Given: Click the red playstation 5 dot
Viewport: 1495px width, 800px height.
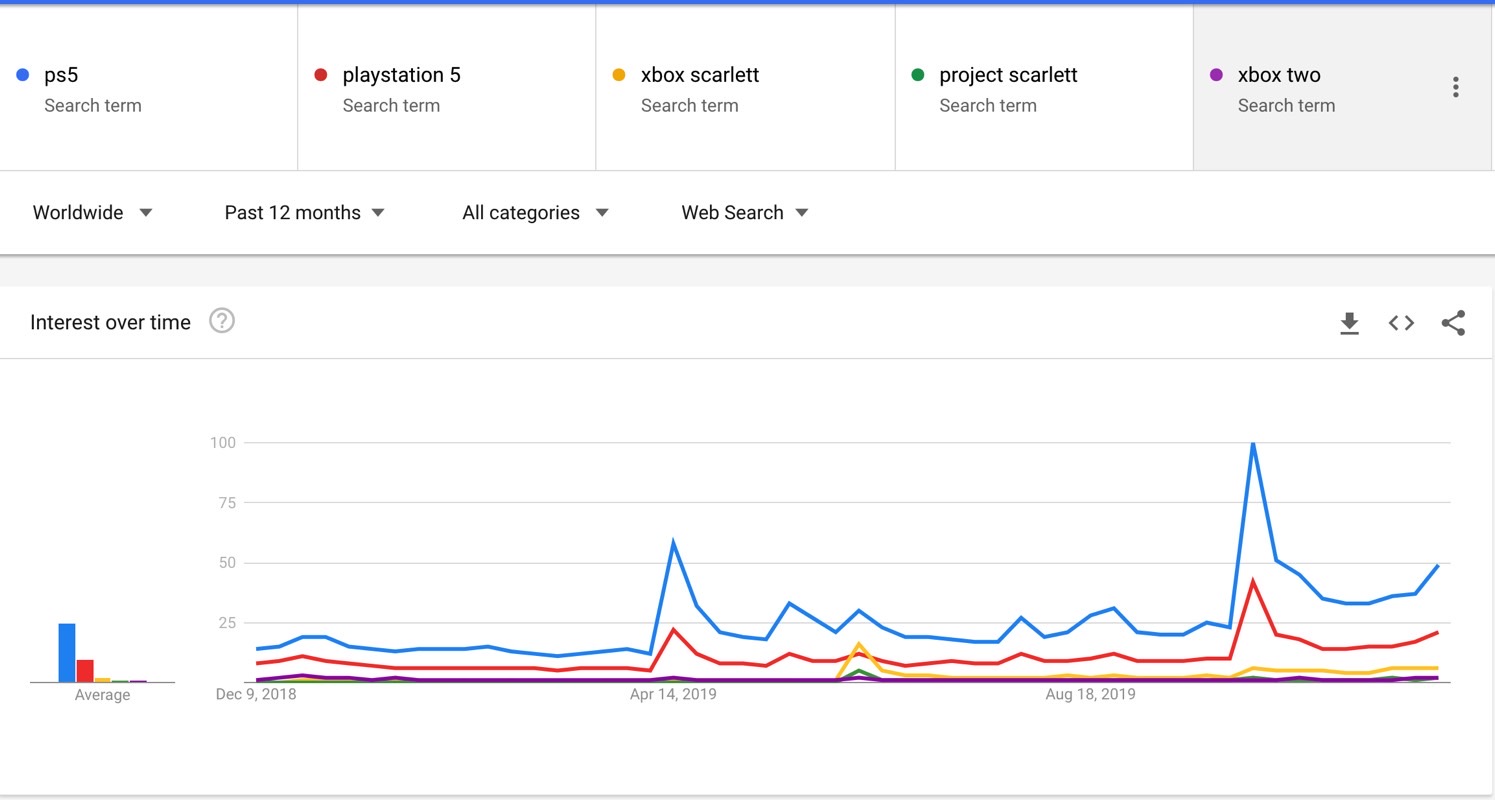Looking at the screenshot, I should 321,75.
